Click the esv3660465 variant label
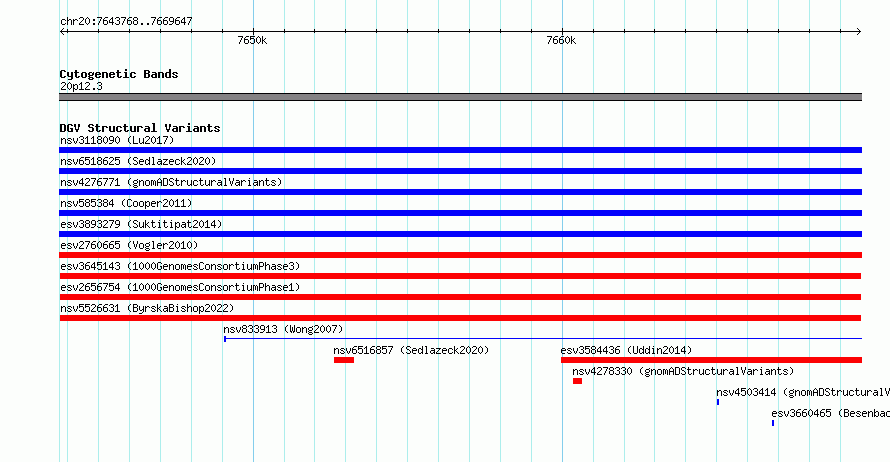 [830, 413]
